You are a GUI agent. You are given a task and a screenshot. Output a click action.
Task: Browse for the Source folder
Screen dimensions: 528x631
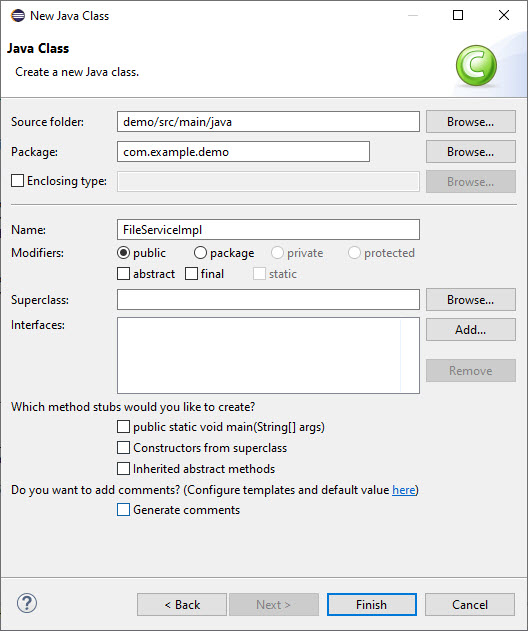tap(470, 122)
